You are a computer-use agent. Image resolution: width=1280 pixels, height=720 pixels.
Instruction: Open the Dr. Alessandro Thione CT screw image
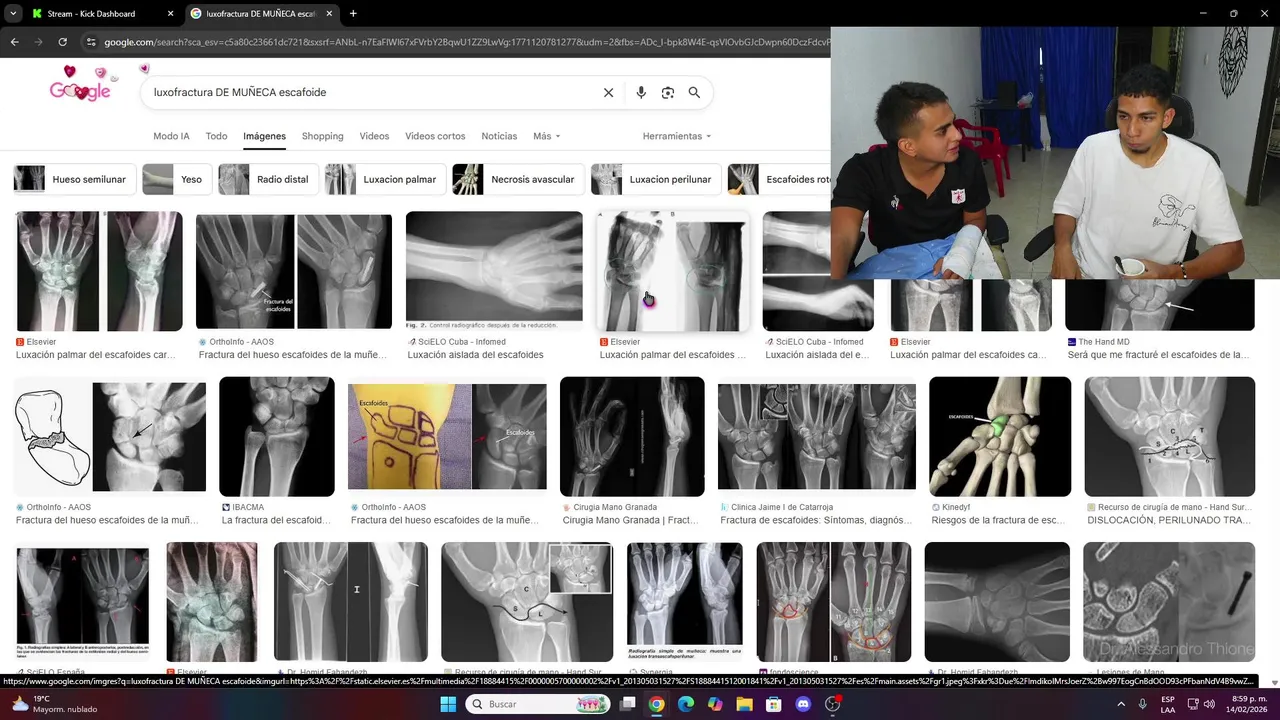[1169, 602]
